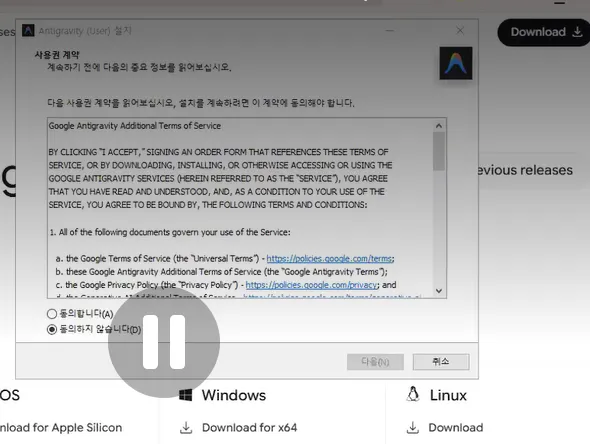Open the previous releases link

(x=525, y=170)
